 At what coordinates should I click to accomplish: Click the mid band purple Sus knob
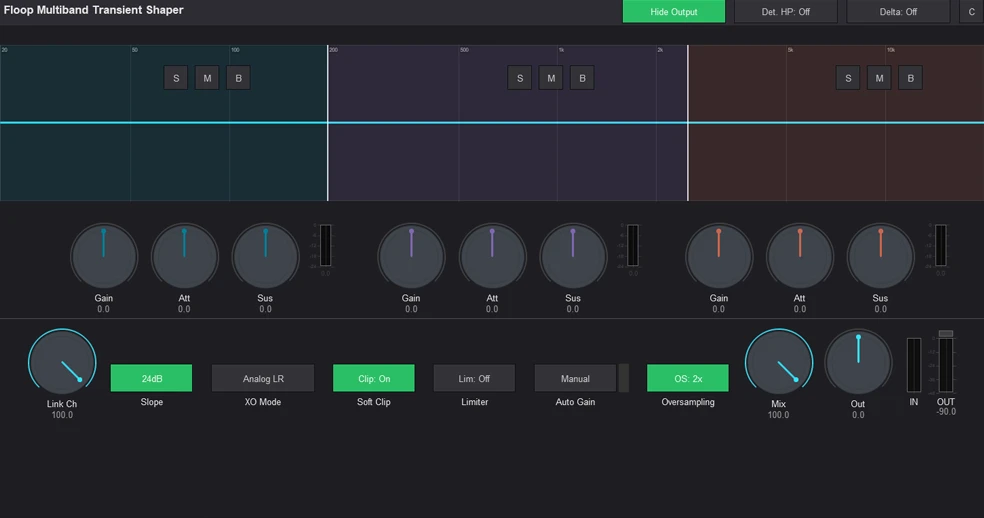[x=573, y=256]
